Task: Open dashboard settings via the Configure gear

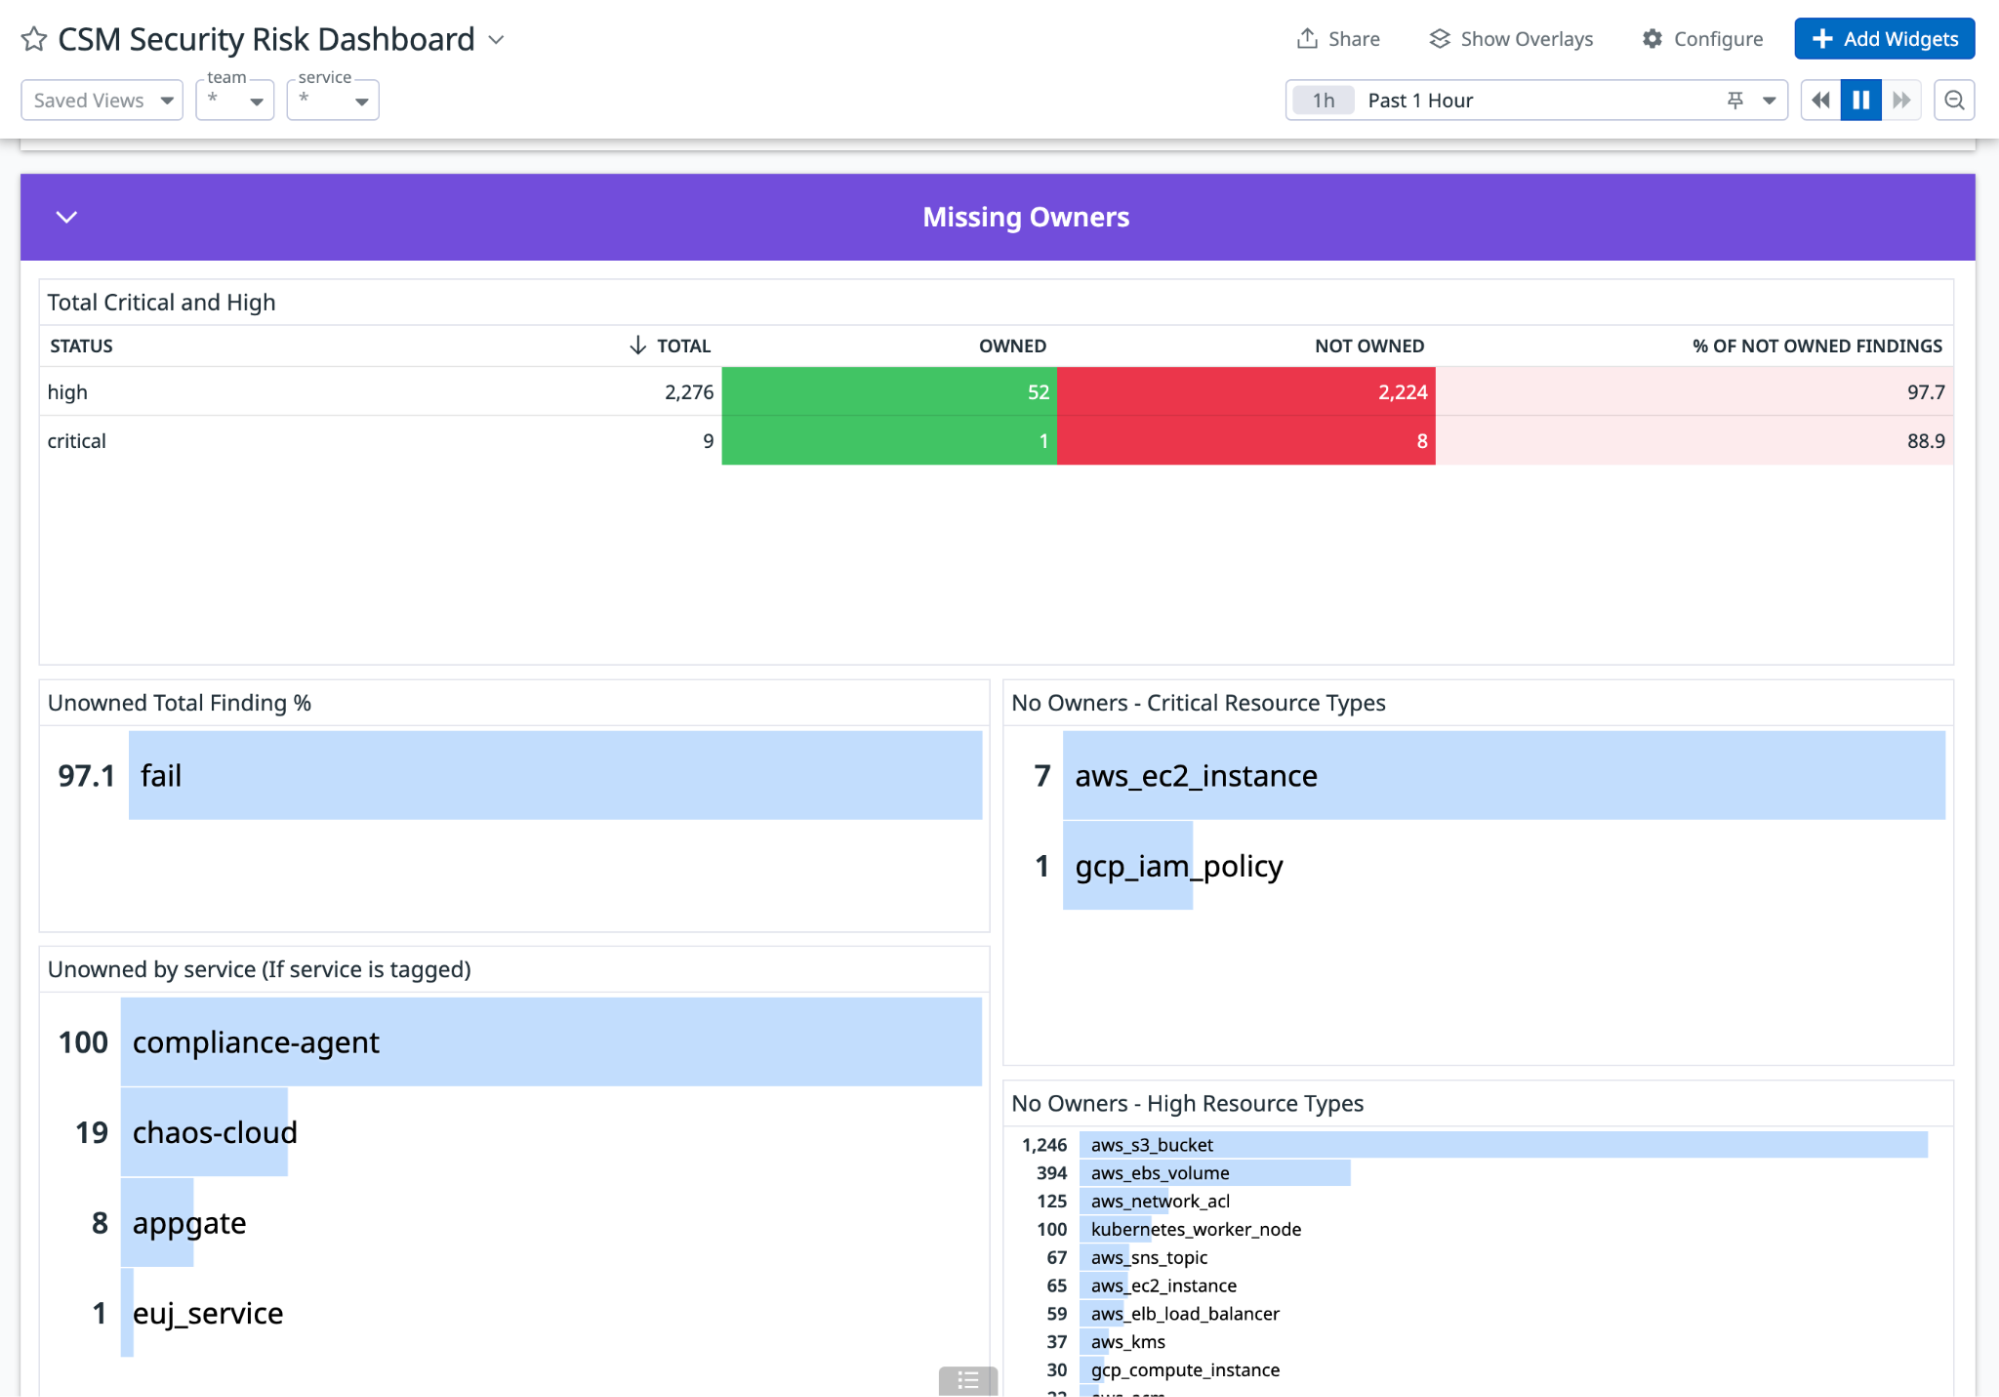Action: [x=1654, y=38]
